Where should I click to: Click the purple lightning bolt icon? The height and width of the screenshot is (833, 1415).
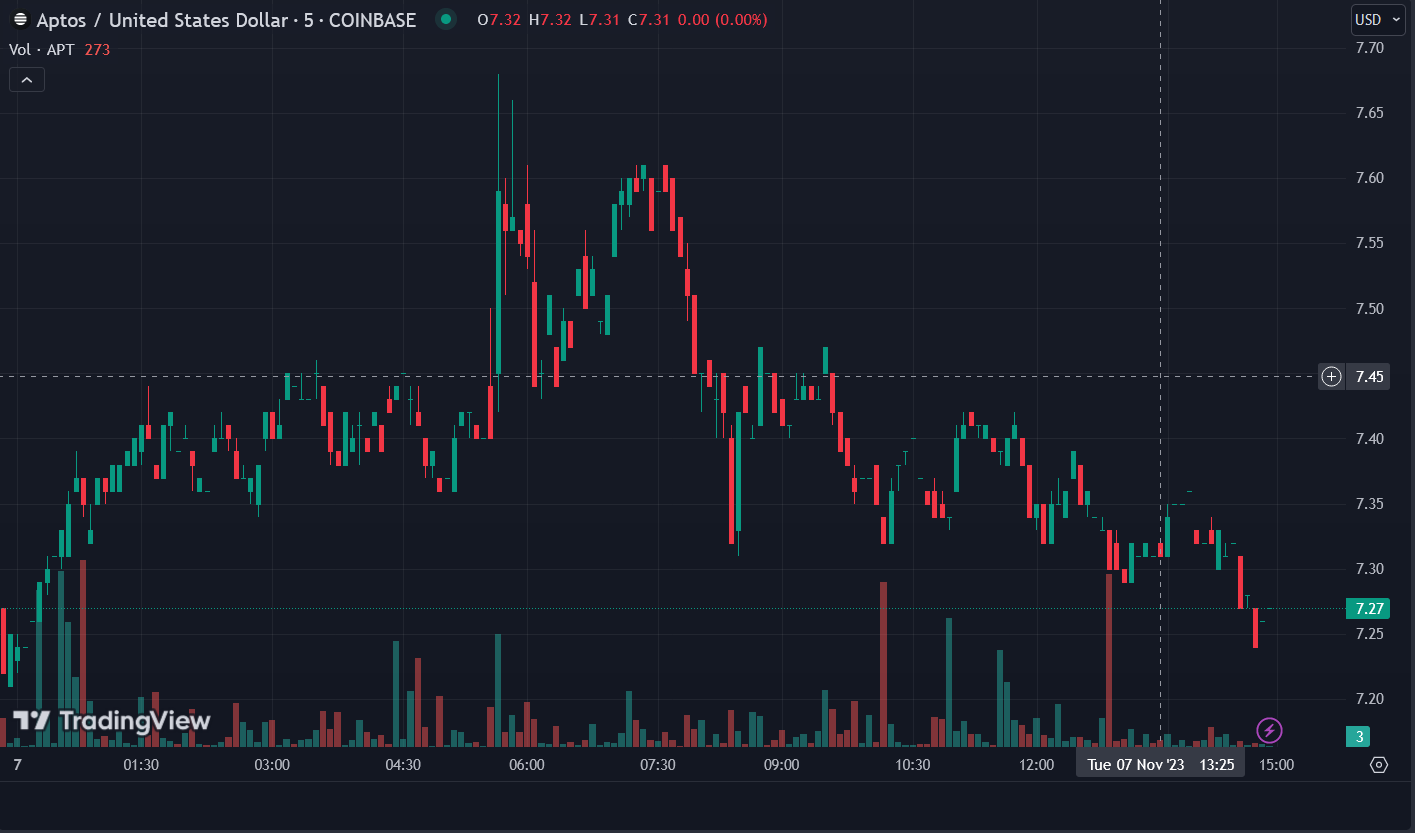pos(1269,729)
